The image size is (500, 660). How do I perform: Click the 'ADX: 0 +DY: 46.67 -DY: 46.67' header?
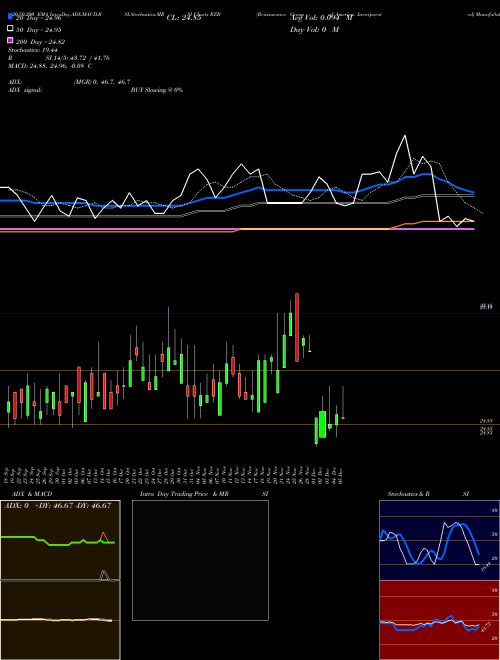(x=58, y=506)
